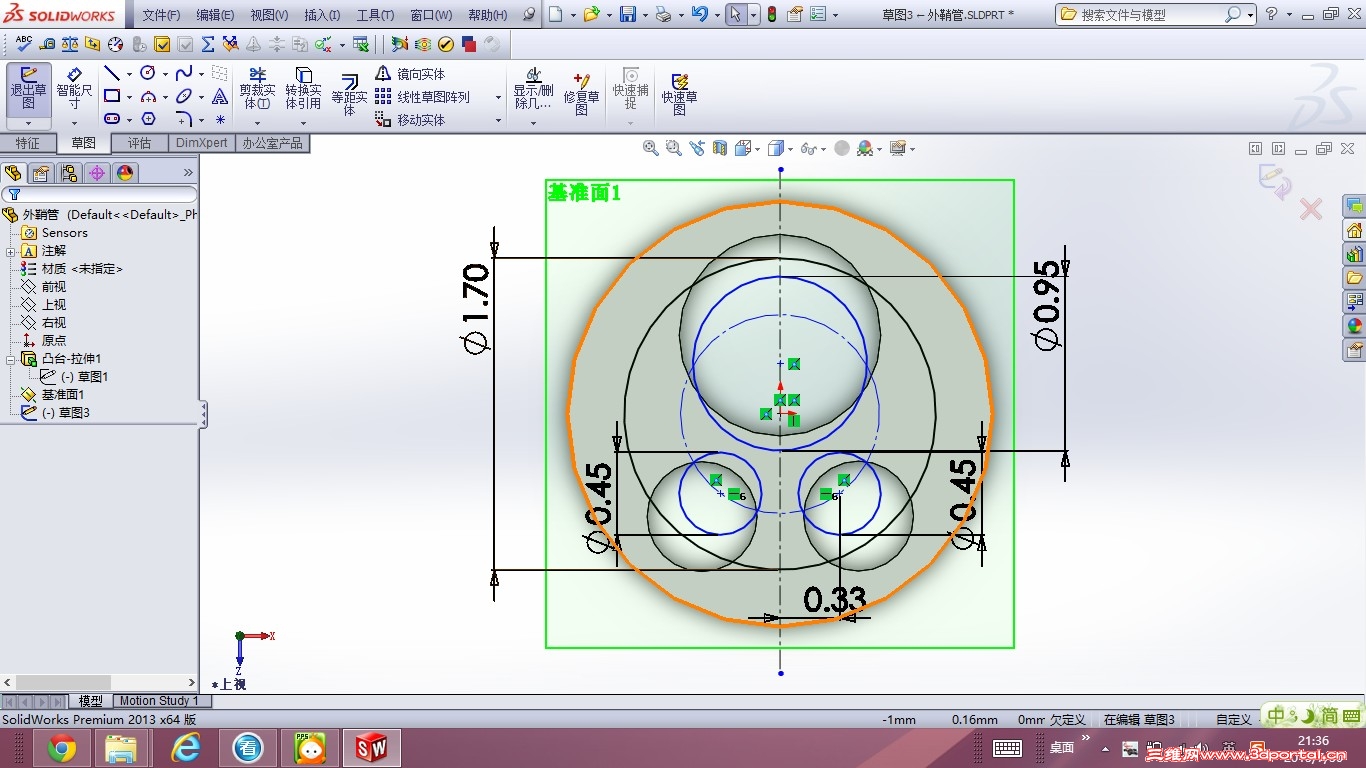Open Internet Explorer from the taskbar

tap(186, 747)
